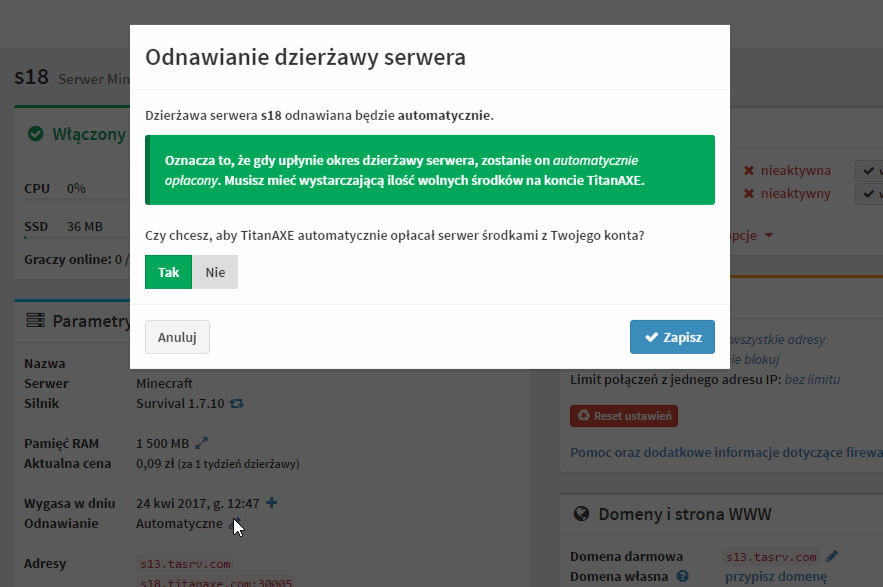Click the 'Wygasa w dniu' label

[x=70, y=503]
